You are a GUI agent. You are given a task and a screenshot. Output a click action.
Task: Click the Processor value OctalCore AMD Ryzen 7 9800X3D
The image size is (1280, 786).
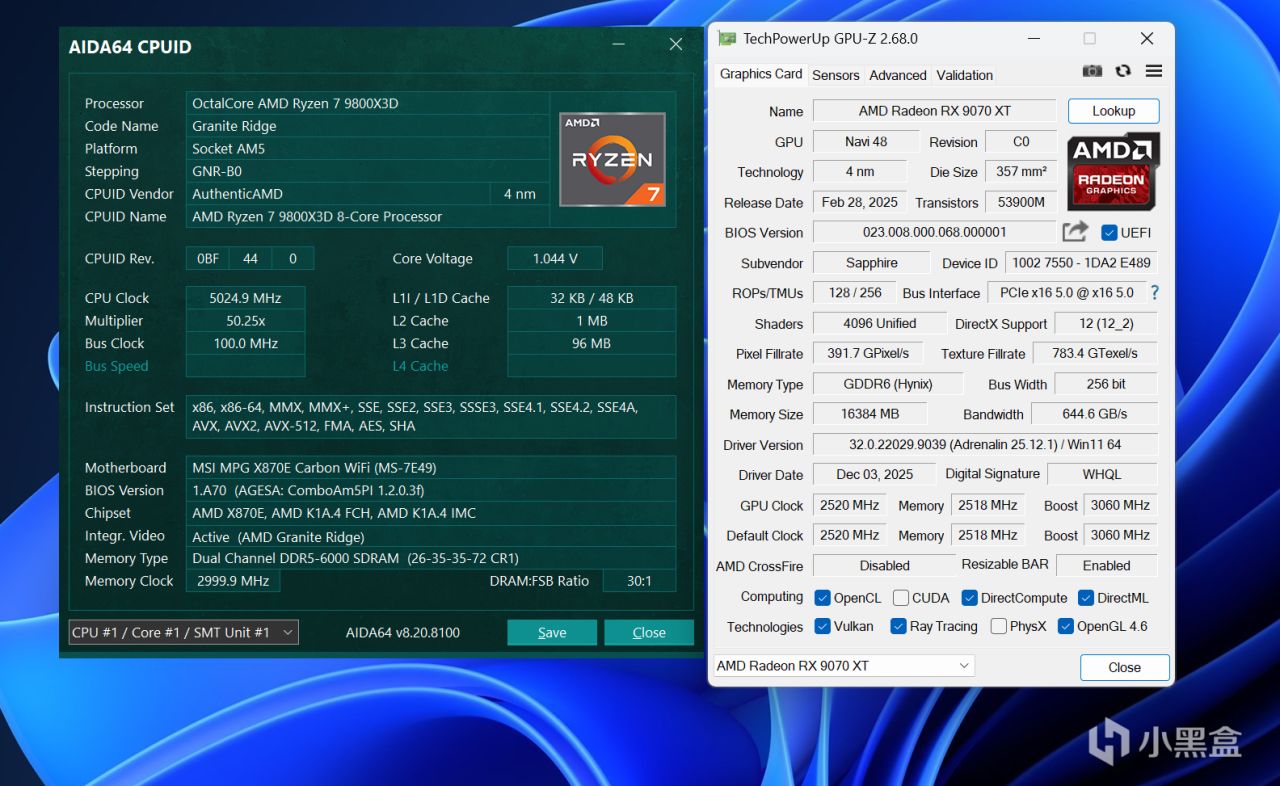368,103
